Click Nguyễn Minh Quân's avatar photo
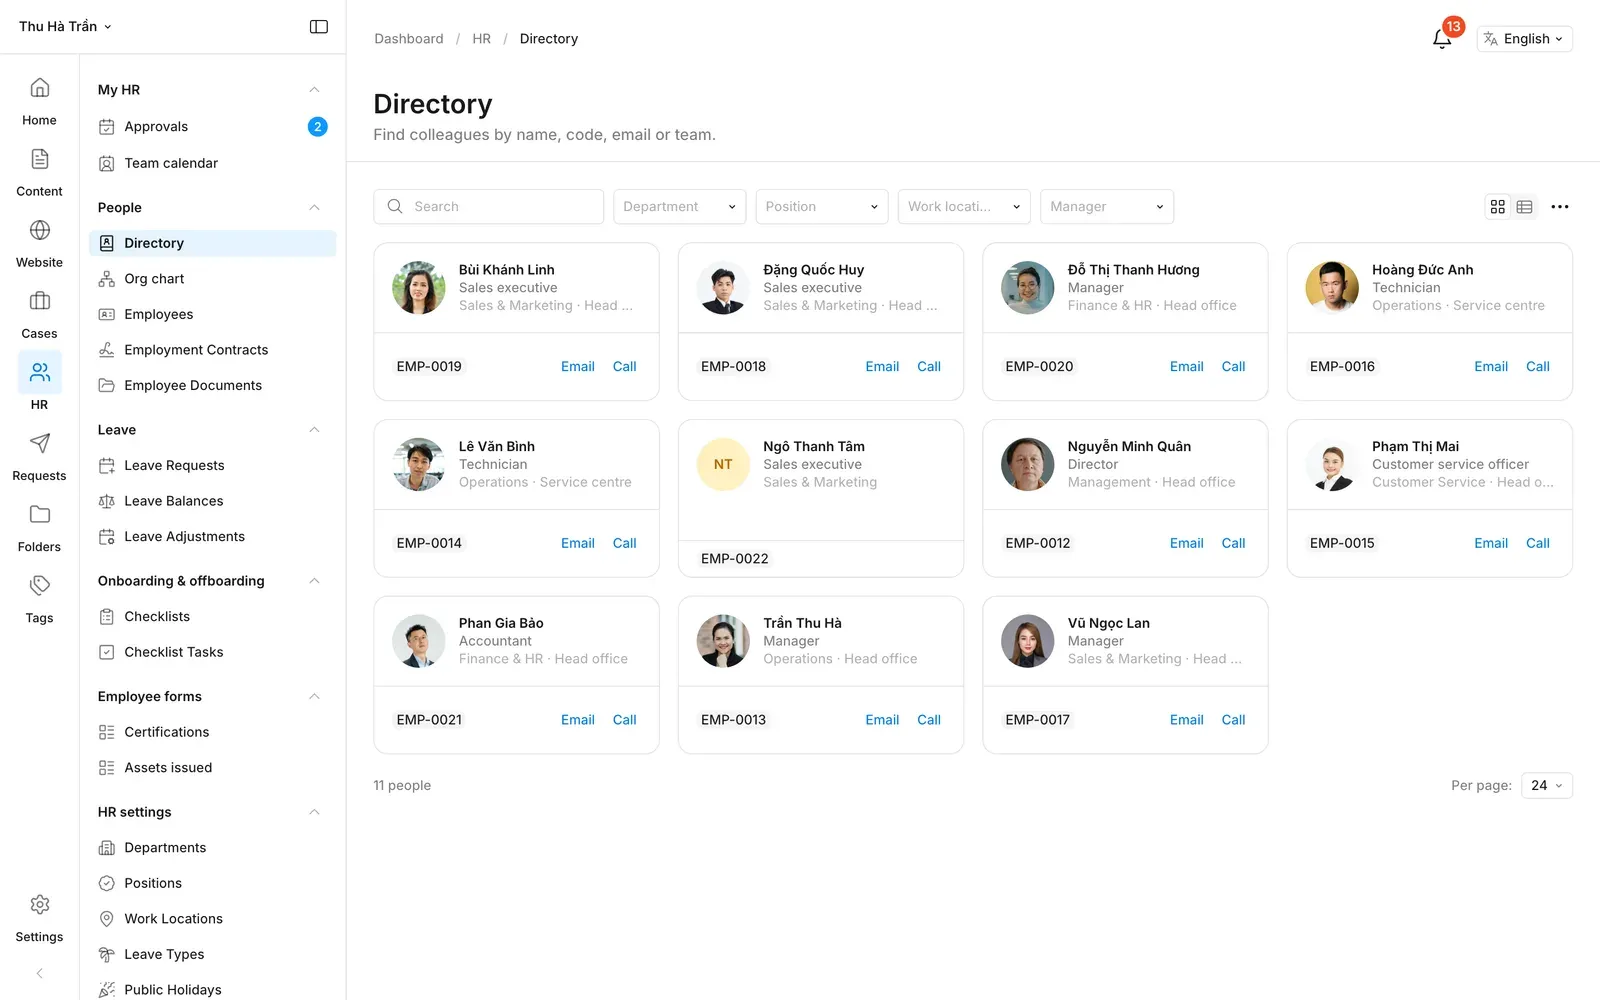This screenshot has height=1000, width=1600. click(1027, 465)
